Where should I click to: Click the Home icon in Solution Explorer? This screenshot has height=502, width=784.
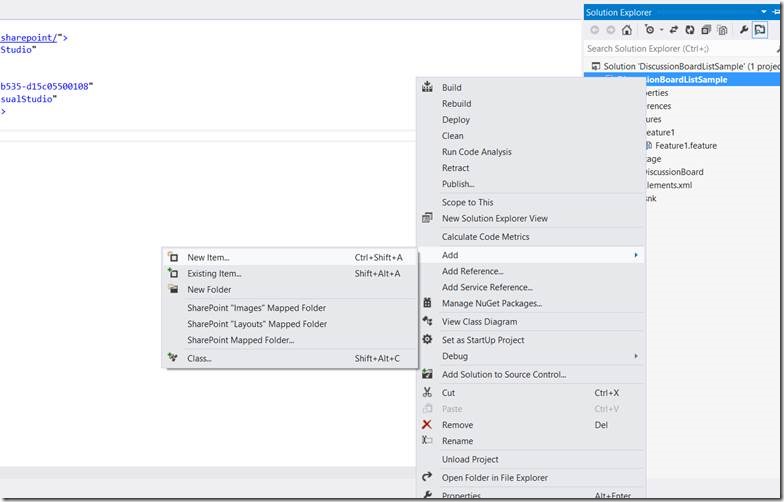[626, 30]
